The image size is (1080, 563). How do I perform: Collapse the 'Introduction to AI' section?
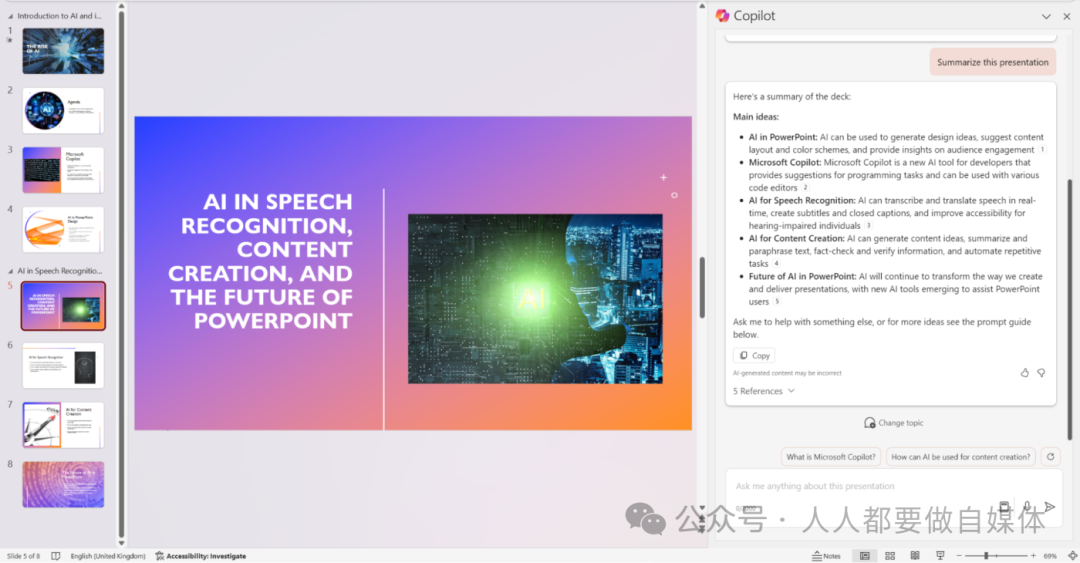(11, 17)
